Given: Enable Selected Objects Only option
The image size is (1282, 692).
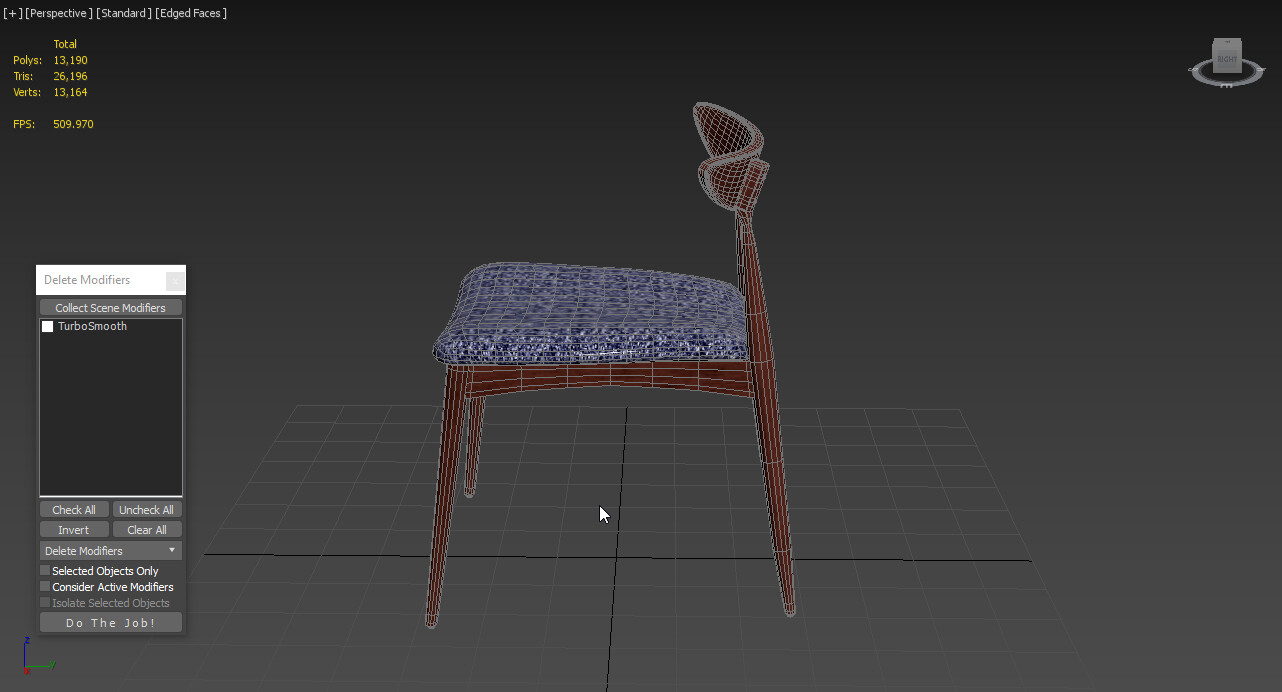Looking at the screenshot, I should click(44, 570).
